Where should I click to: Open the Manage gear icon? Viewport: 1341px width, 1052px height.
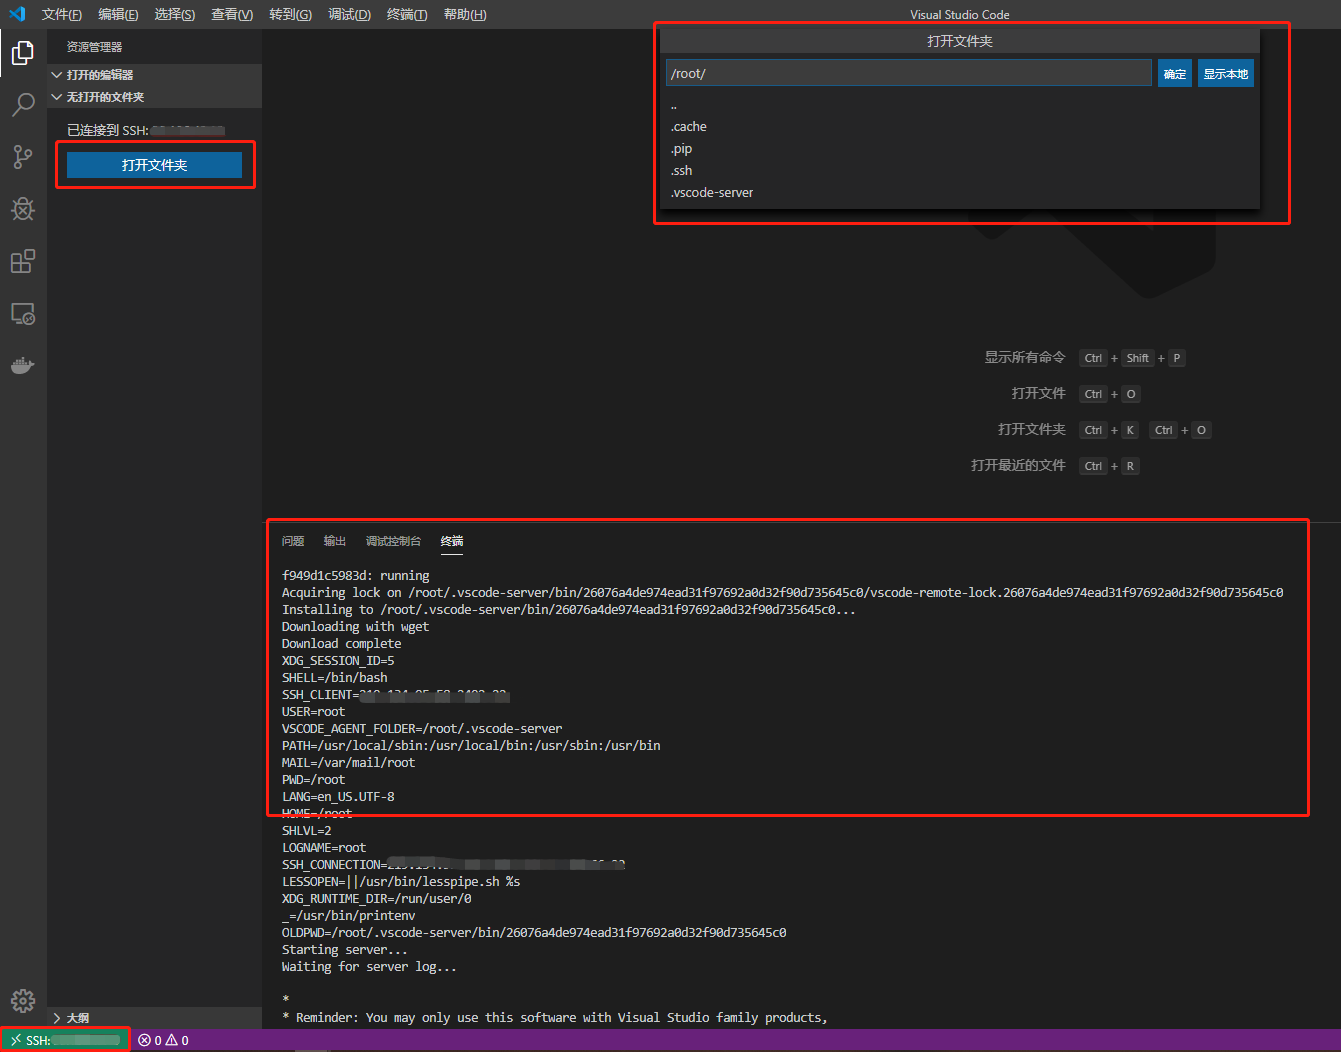(23, 1000)
